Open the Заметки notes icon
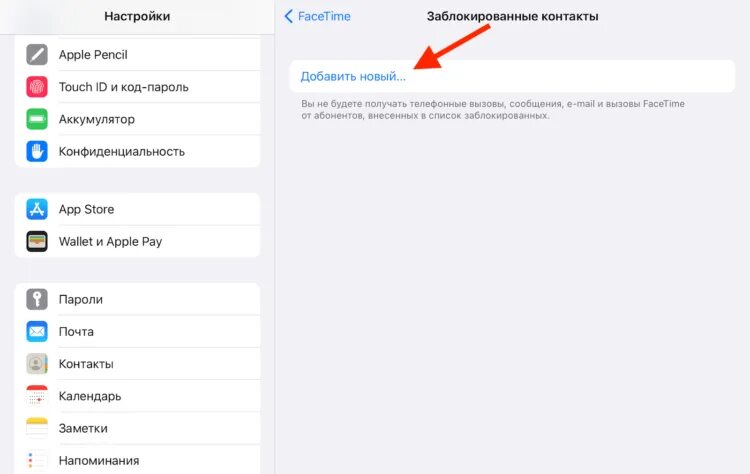The image size is (750, 474). (37, 428)
